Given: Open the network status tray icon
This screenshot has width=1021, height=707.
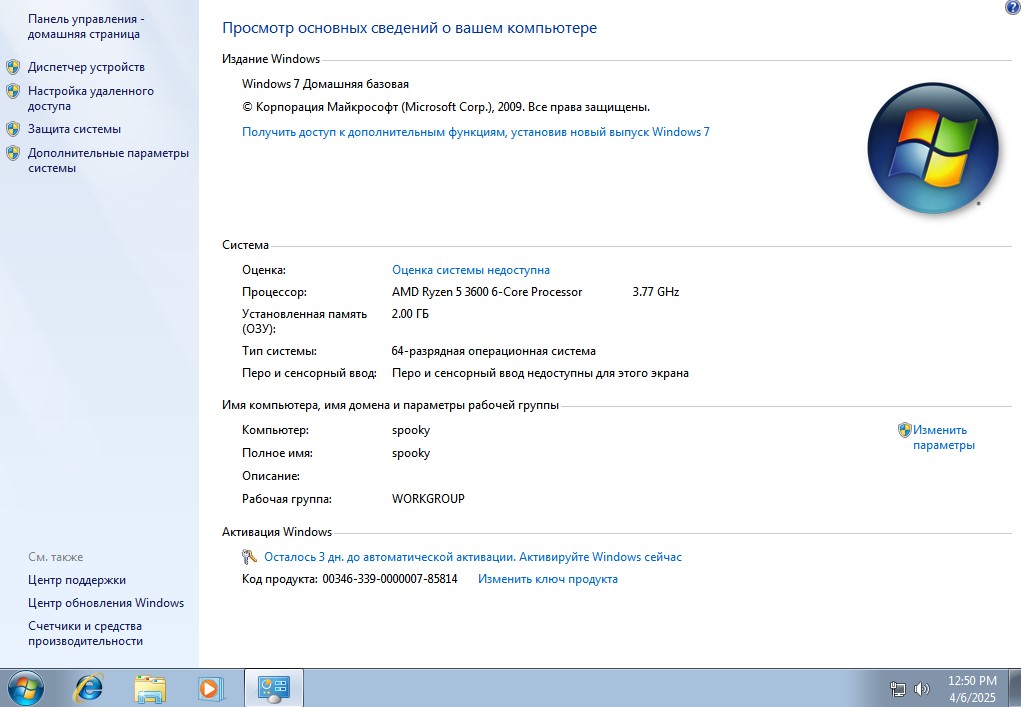Looking at the screenshot, I should [x=898, y=689].
